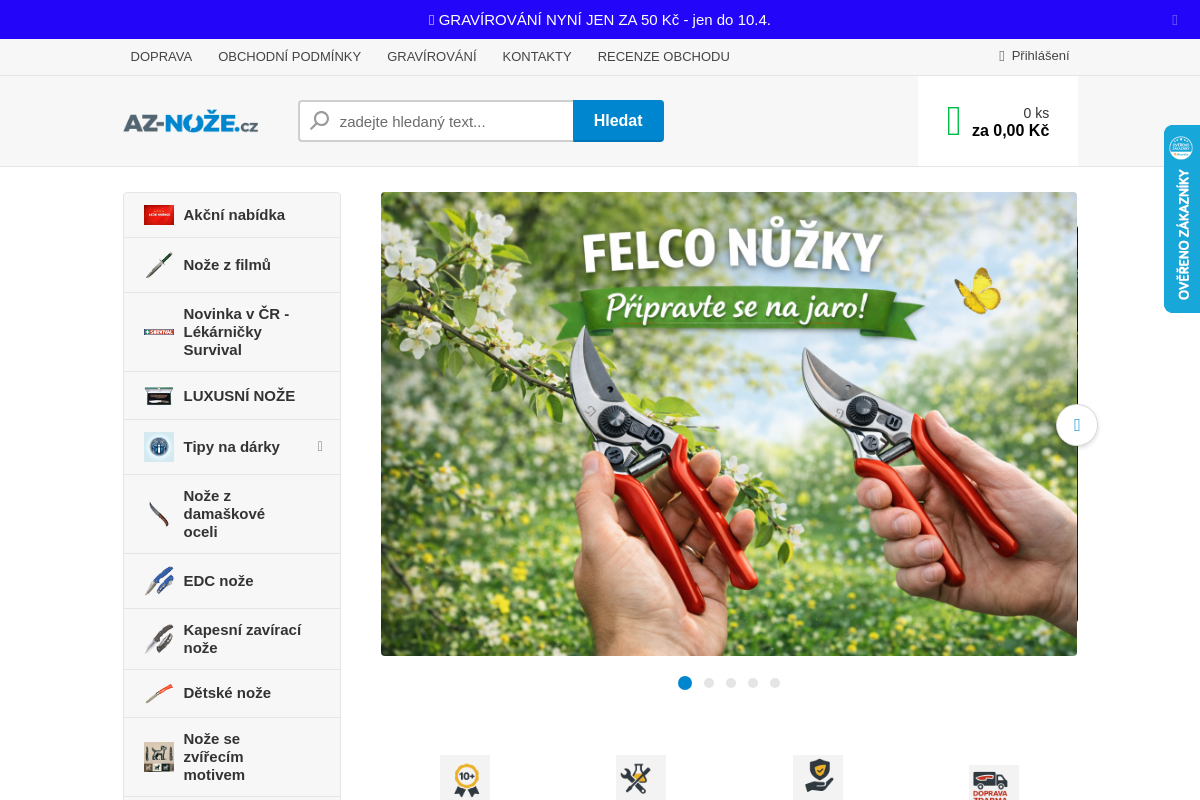Open the LUXUSNÍ NOŽE case icon

pos(158,395)
